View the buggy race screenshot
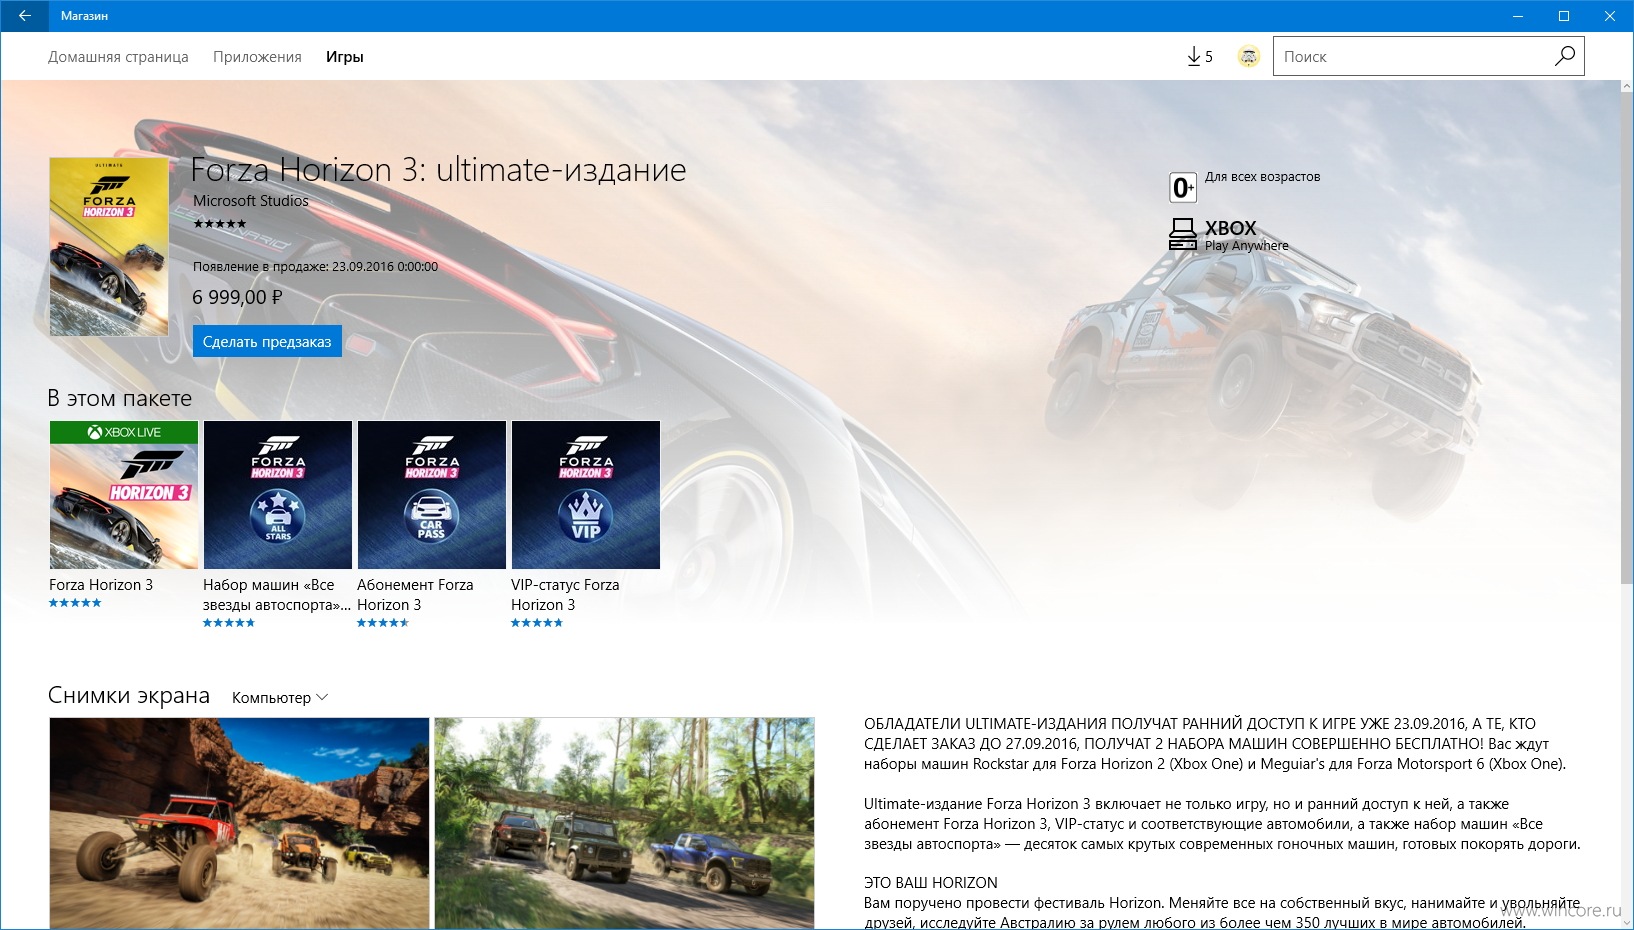Viewport: 1634px width, 930px height. tap(239, 823)
